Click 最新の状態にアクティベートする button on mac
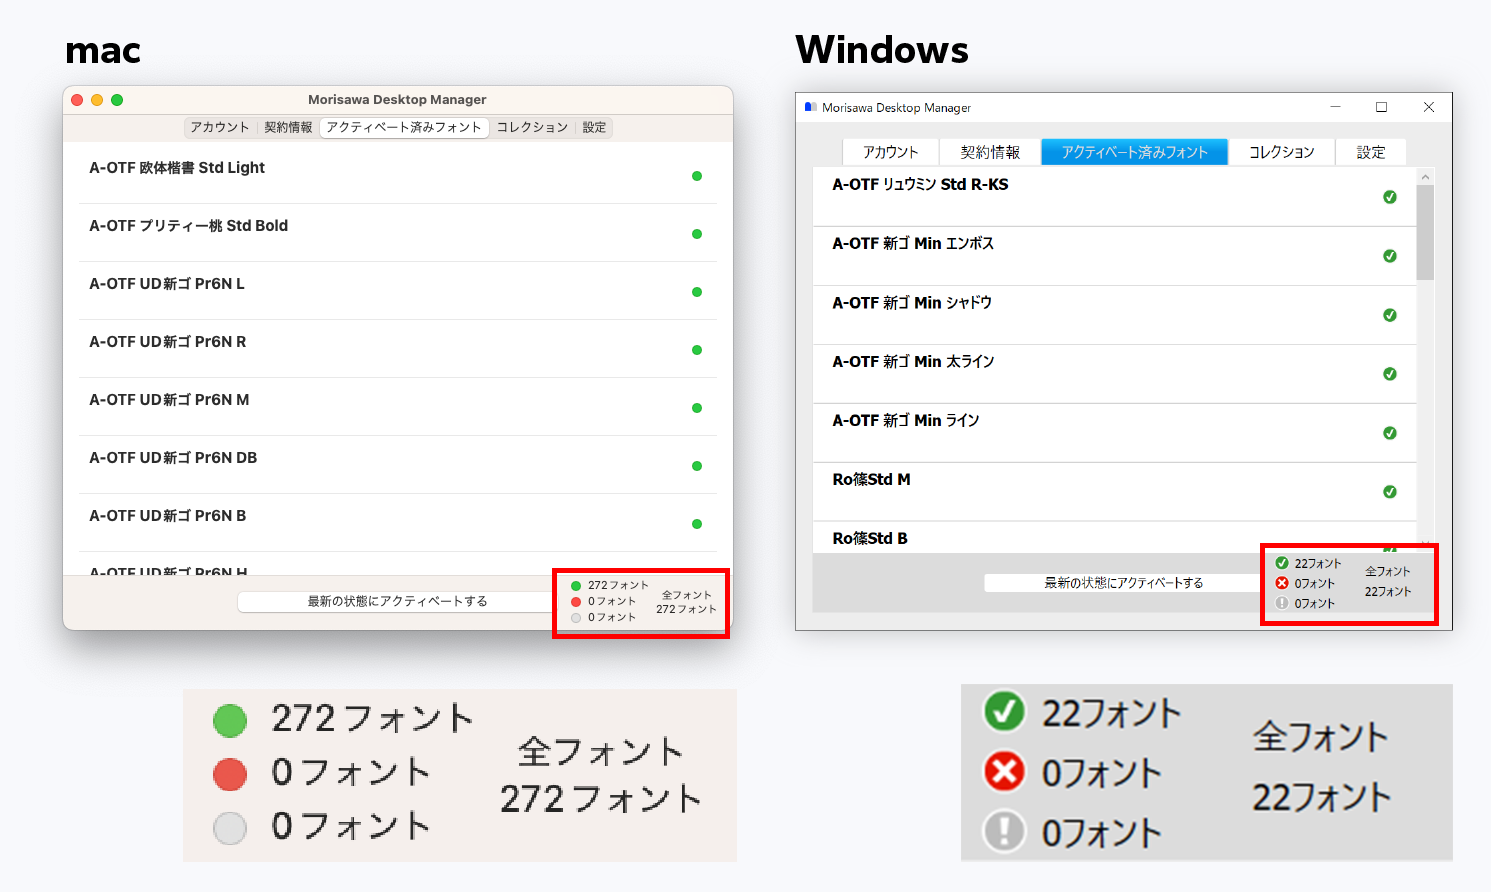 coord(397,601)
